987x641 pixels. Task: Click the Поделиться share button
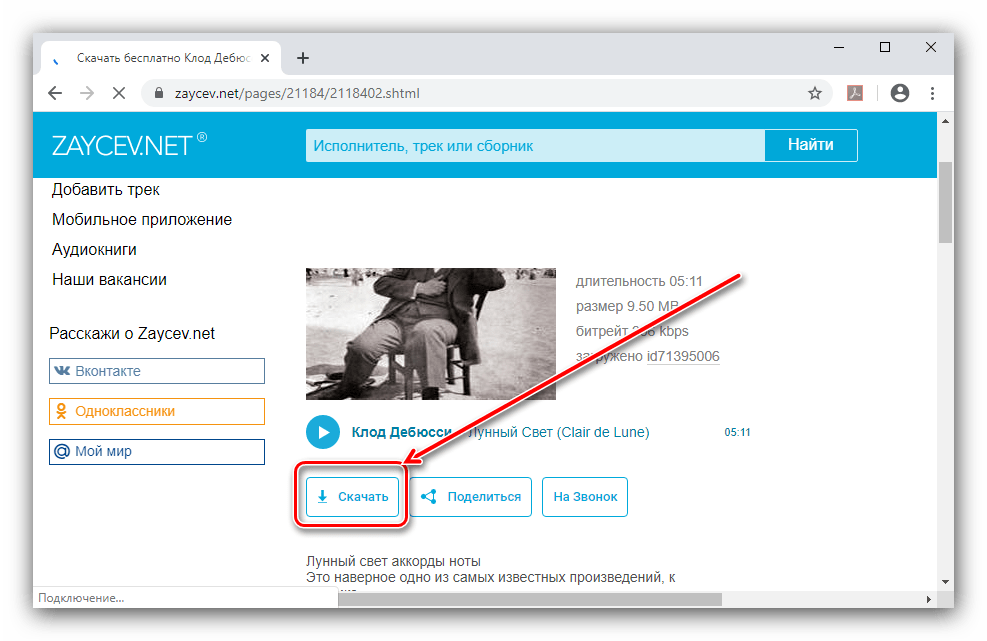[x=471, y=497]
